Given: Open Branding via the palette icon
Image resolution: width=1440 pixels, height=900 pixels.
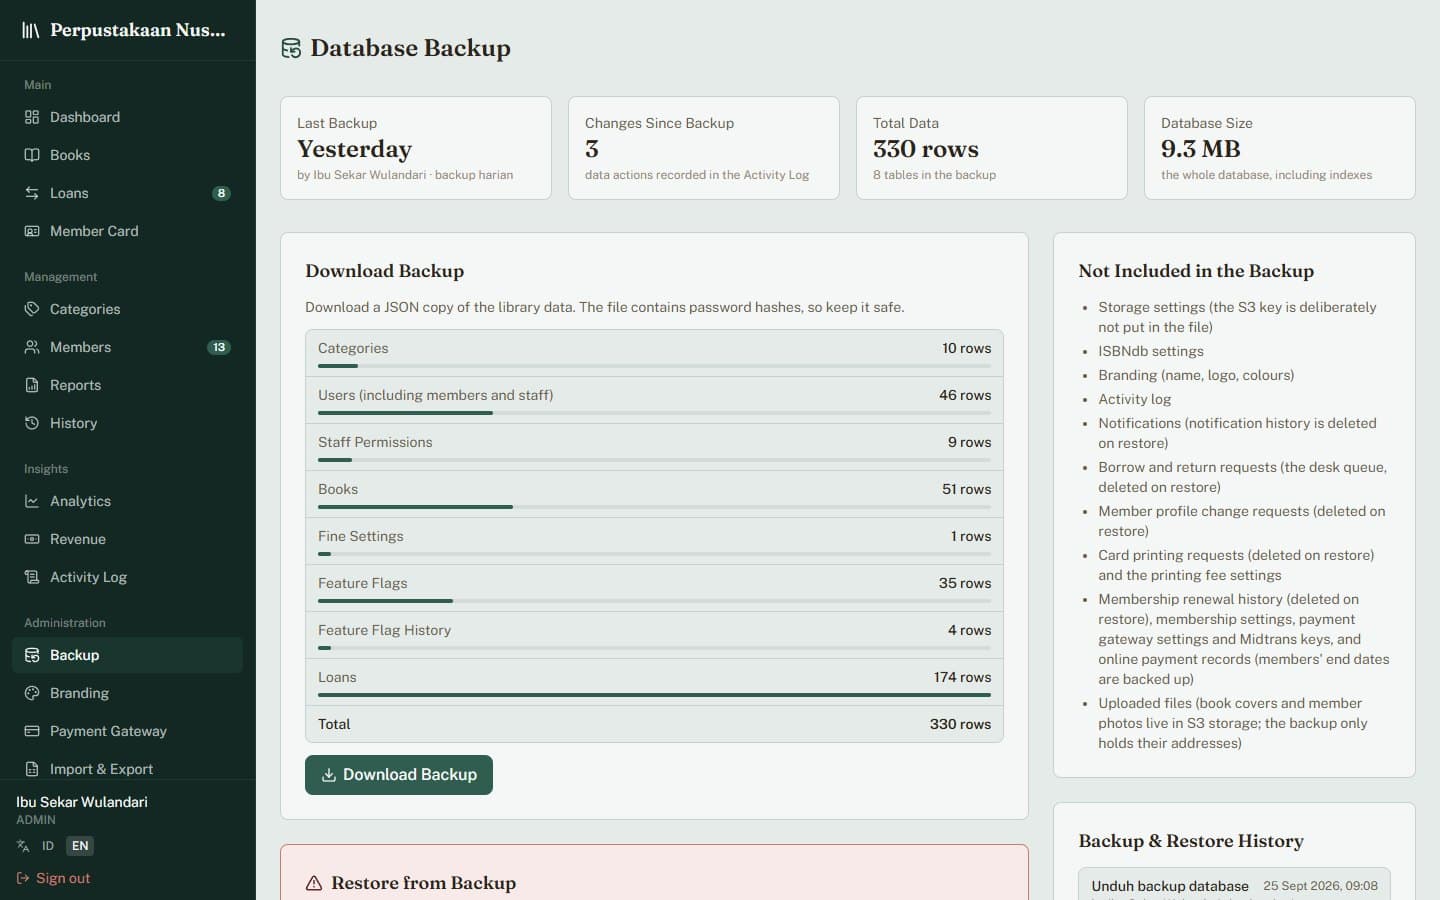Looking at the screenshot, I should [32, 693].
